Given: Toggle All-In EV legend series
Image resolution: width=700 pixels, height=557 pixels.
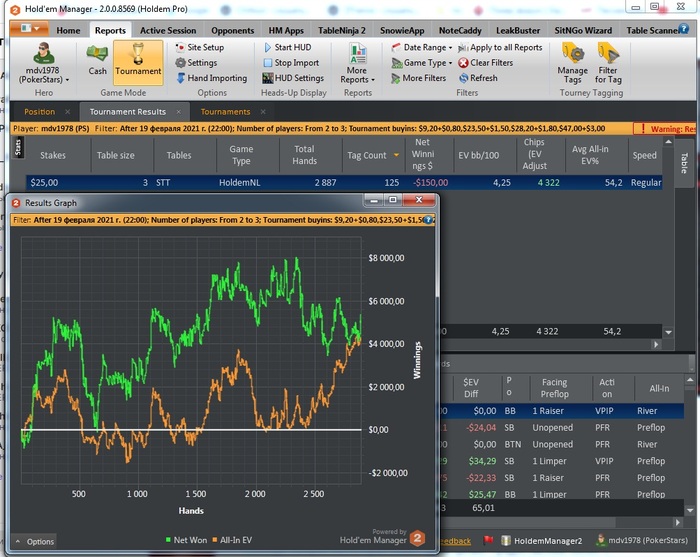Looking at the screenshot, I should tap(232, 540).
